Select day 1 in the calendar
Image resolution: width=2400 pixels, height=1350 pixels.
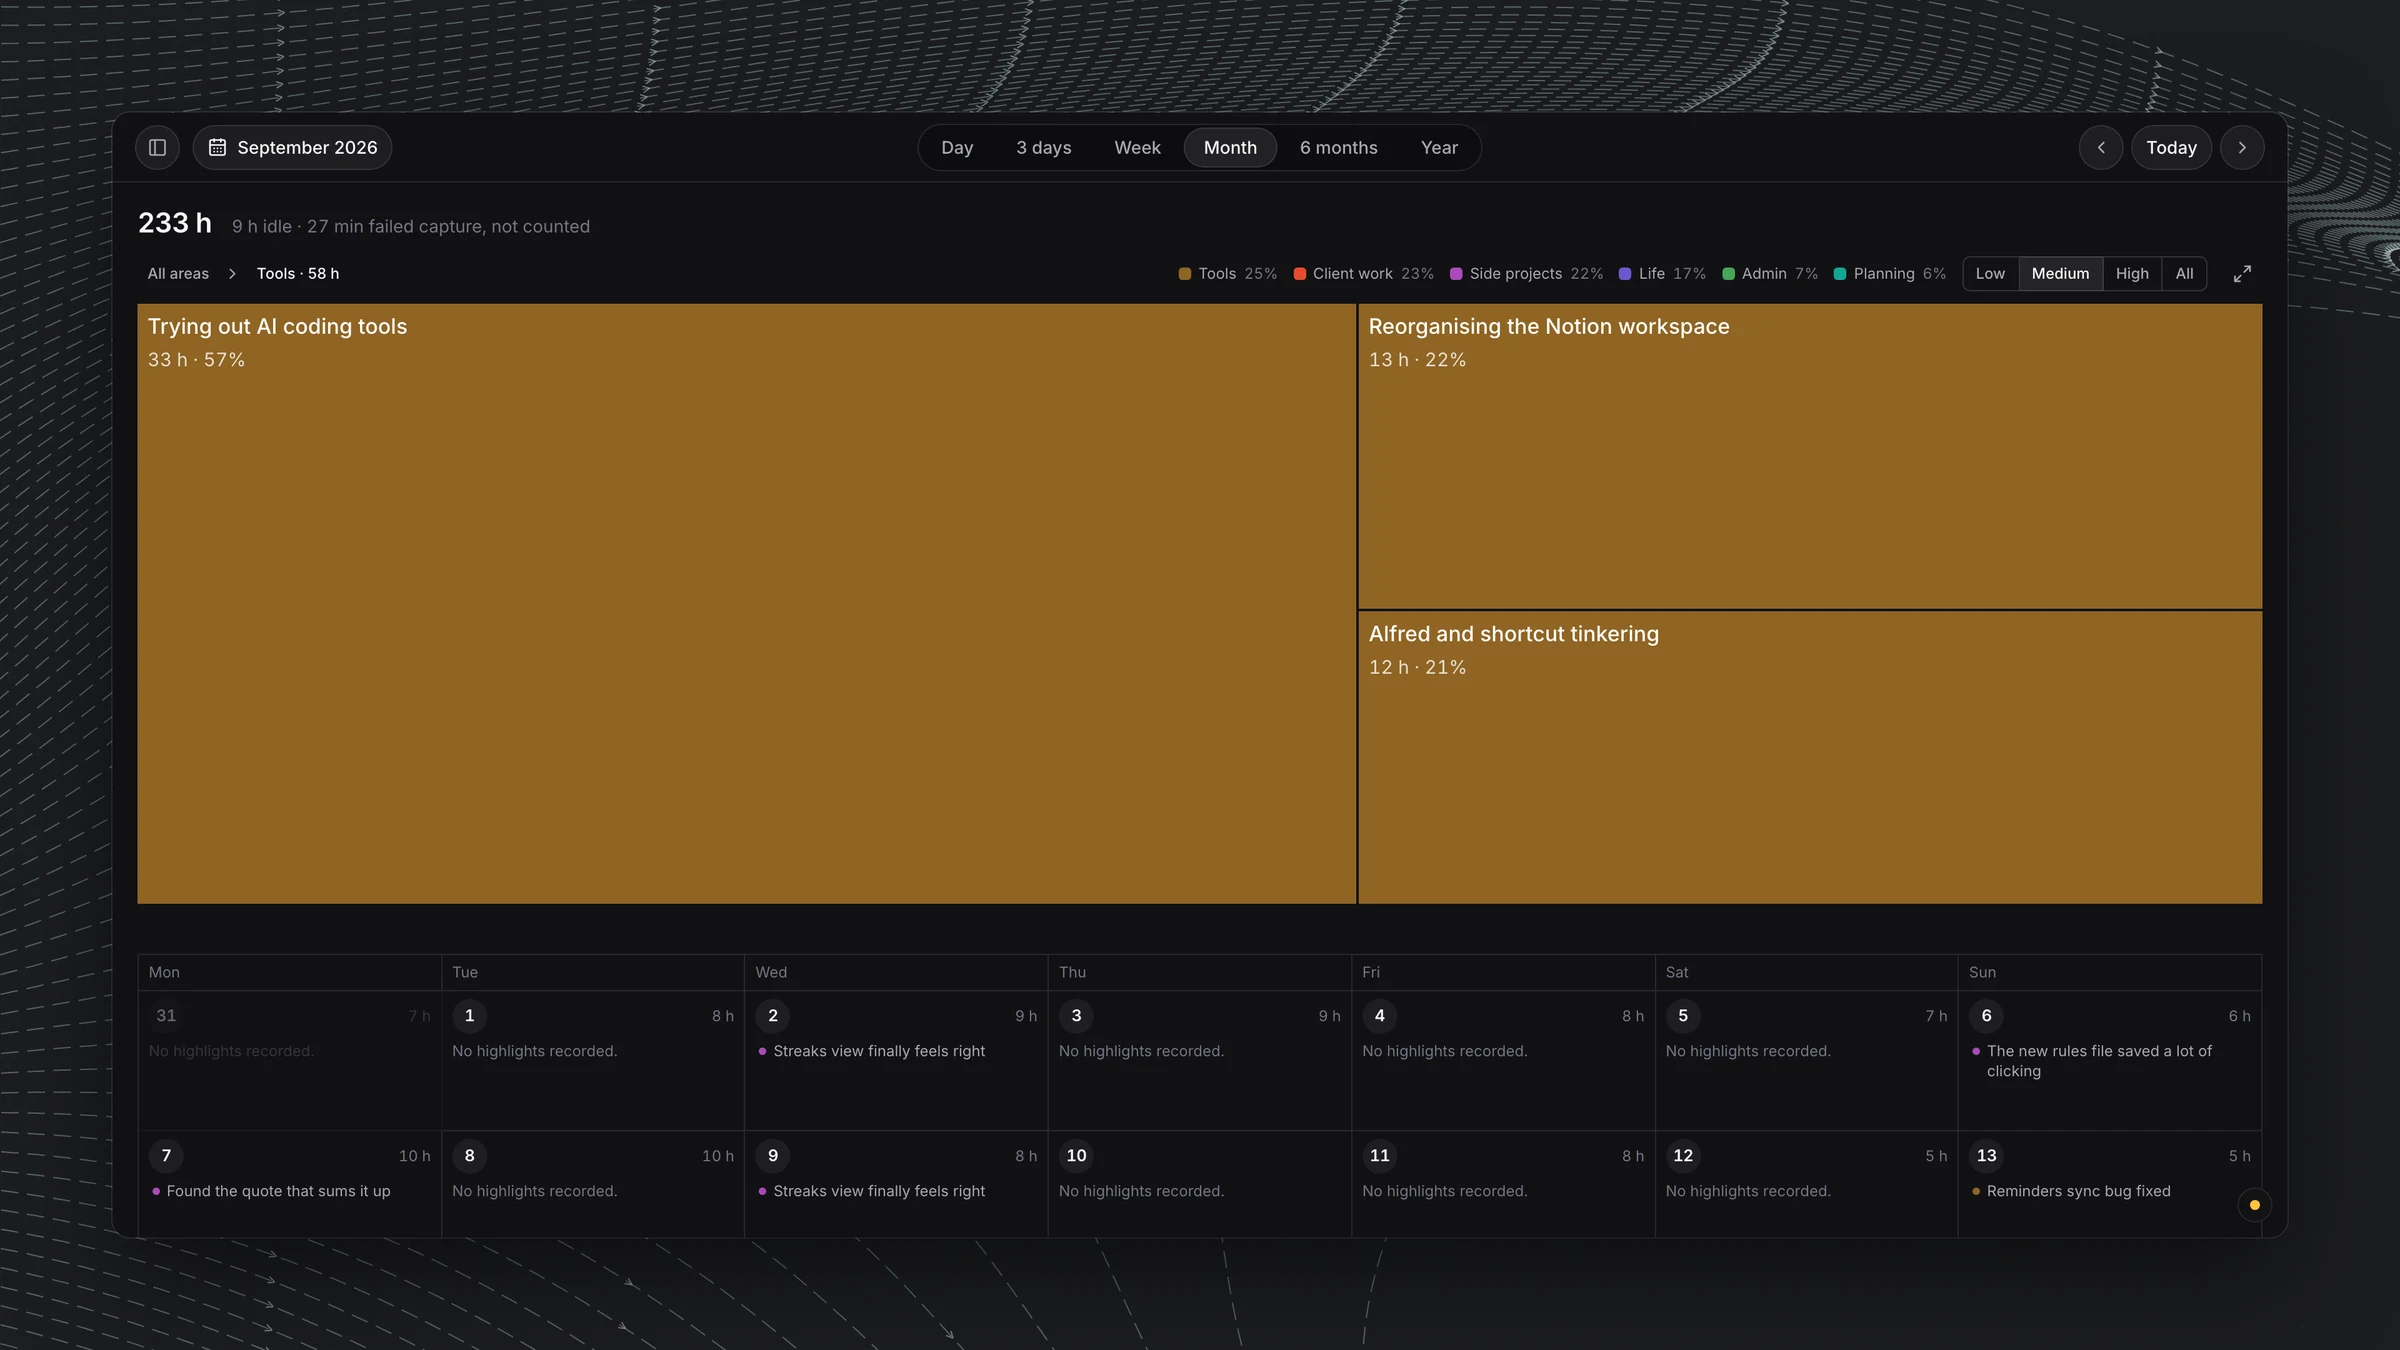click(469, 1015)
